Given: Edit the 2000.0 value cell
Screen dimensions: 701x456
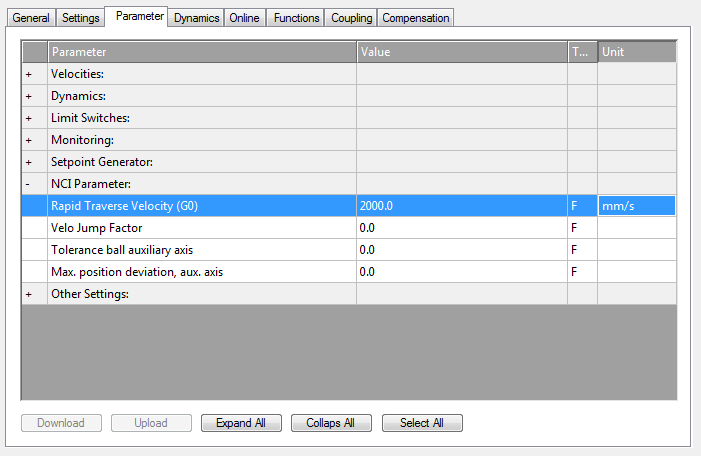Looking at the screenshot, I should 462,206.
